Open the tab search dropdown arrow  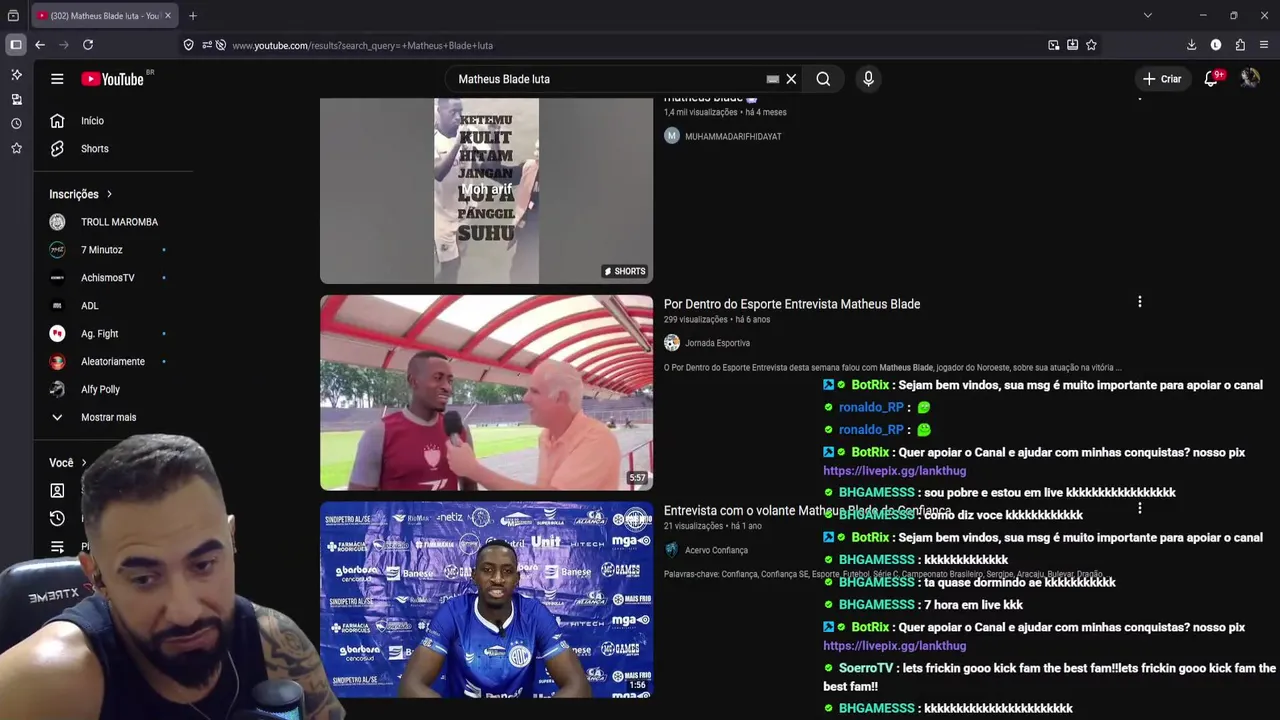coord(1147,15)
